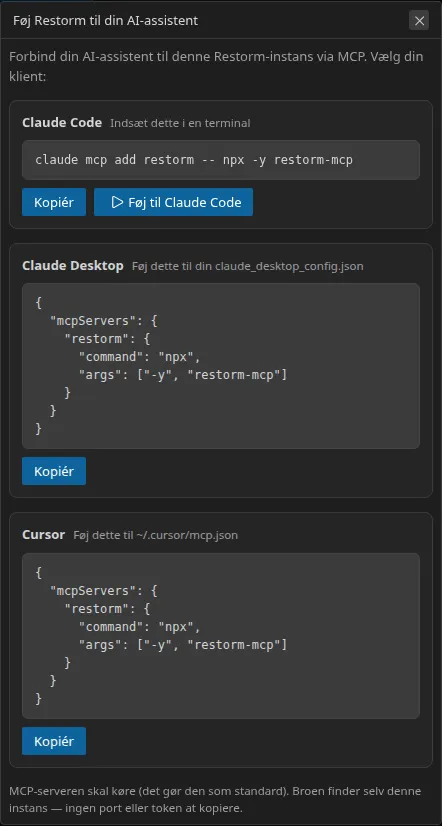Select the Cursor section heading
The height and width of the screenshot is (826, 442).
tap(43, 535)
